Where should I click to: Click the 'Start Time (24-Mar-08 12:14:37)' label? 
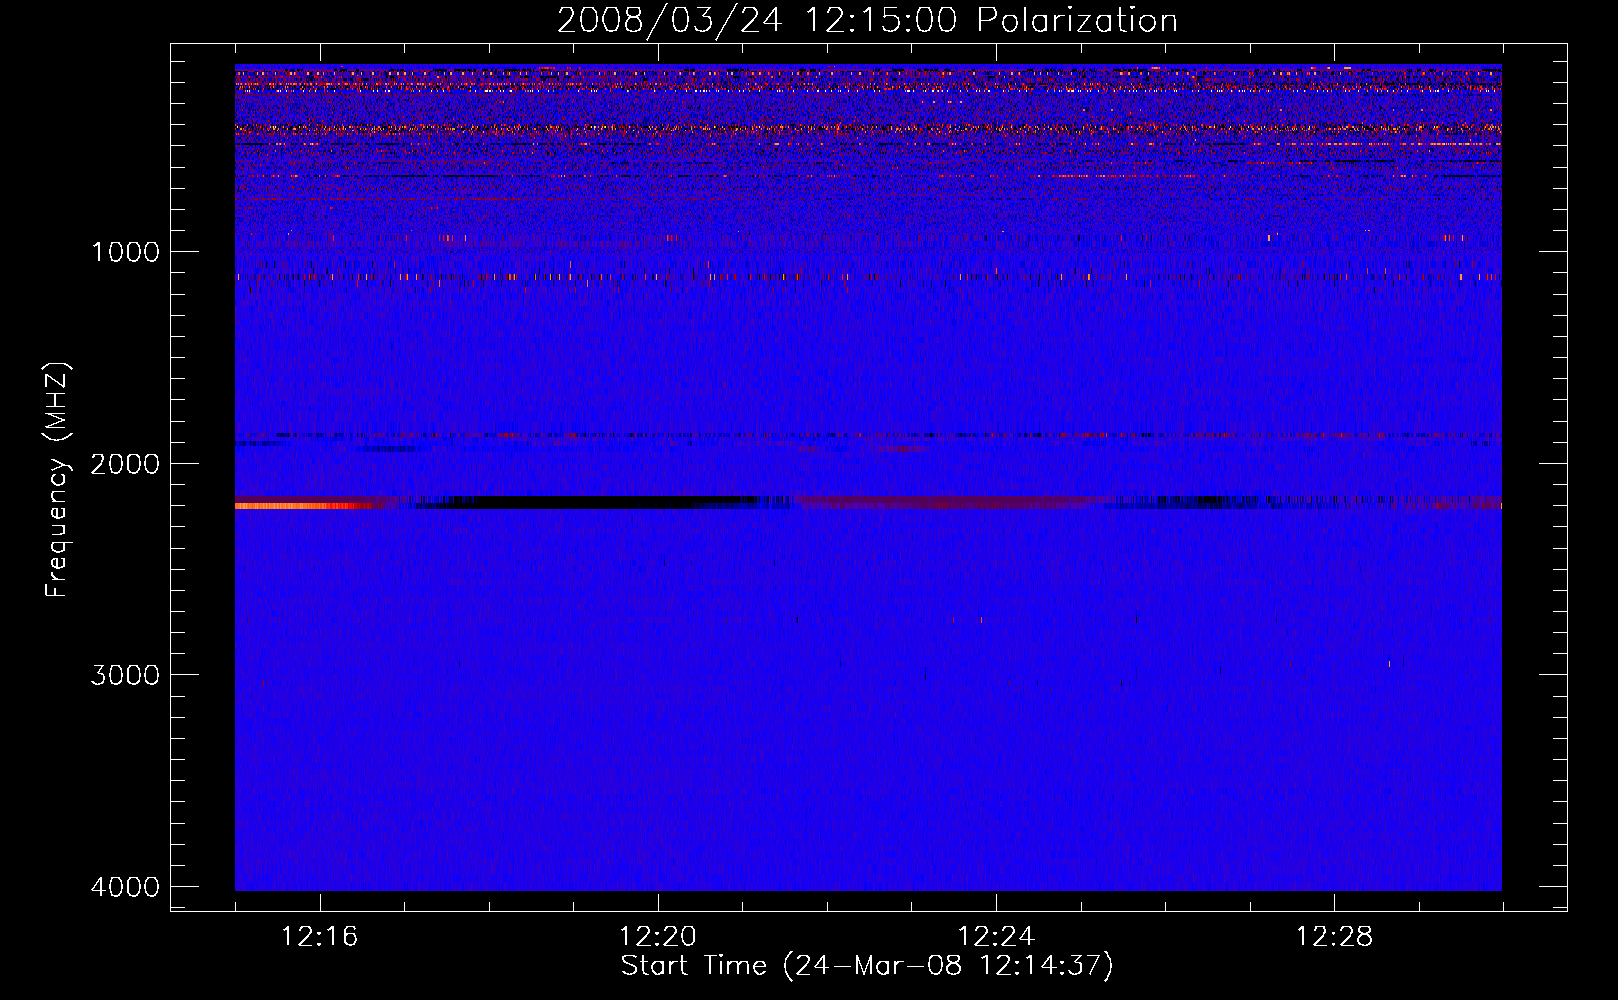867,966
